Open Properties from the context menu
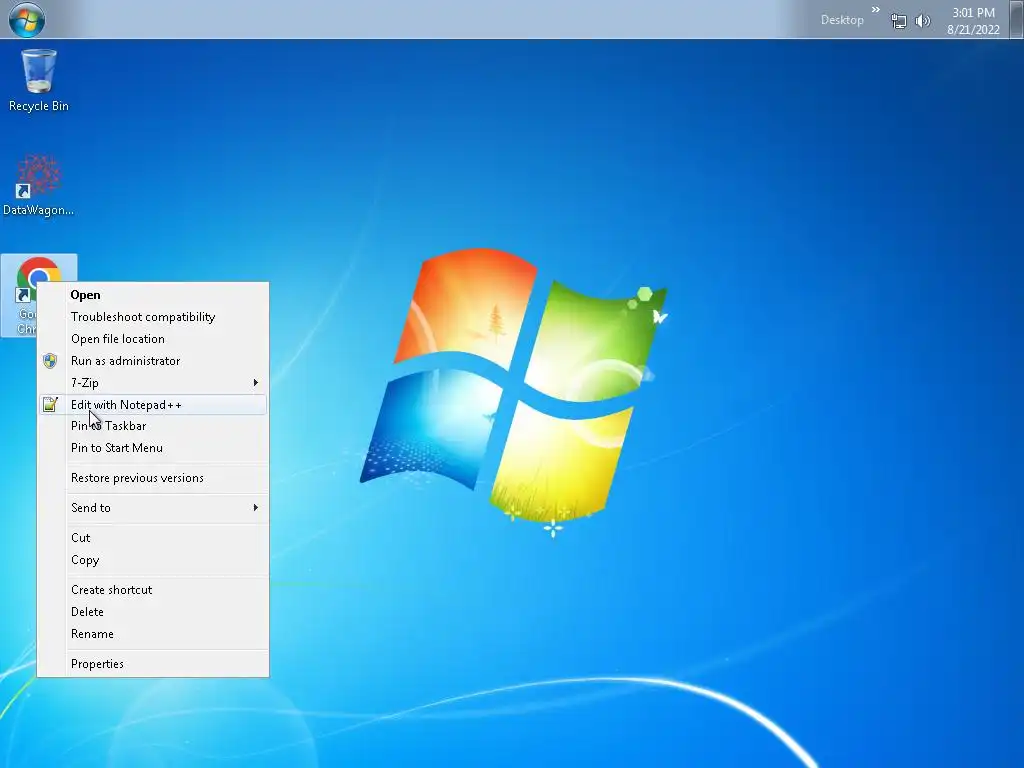The width and height of the screenshot is (1024, 768). pos(153,664)
